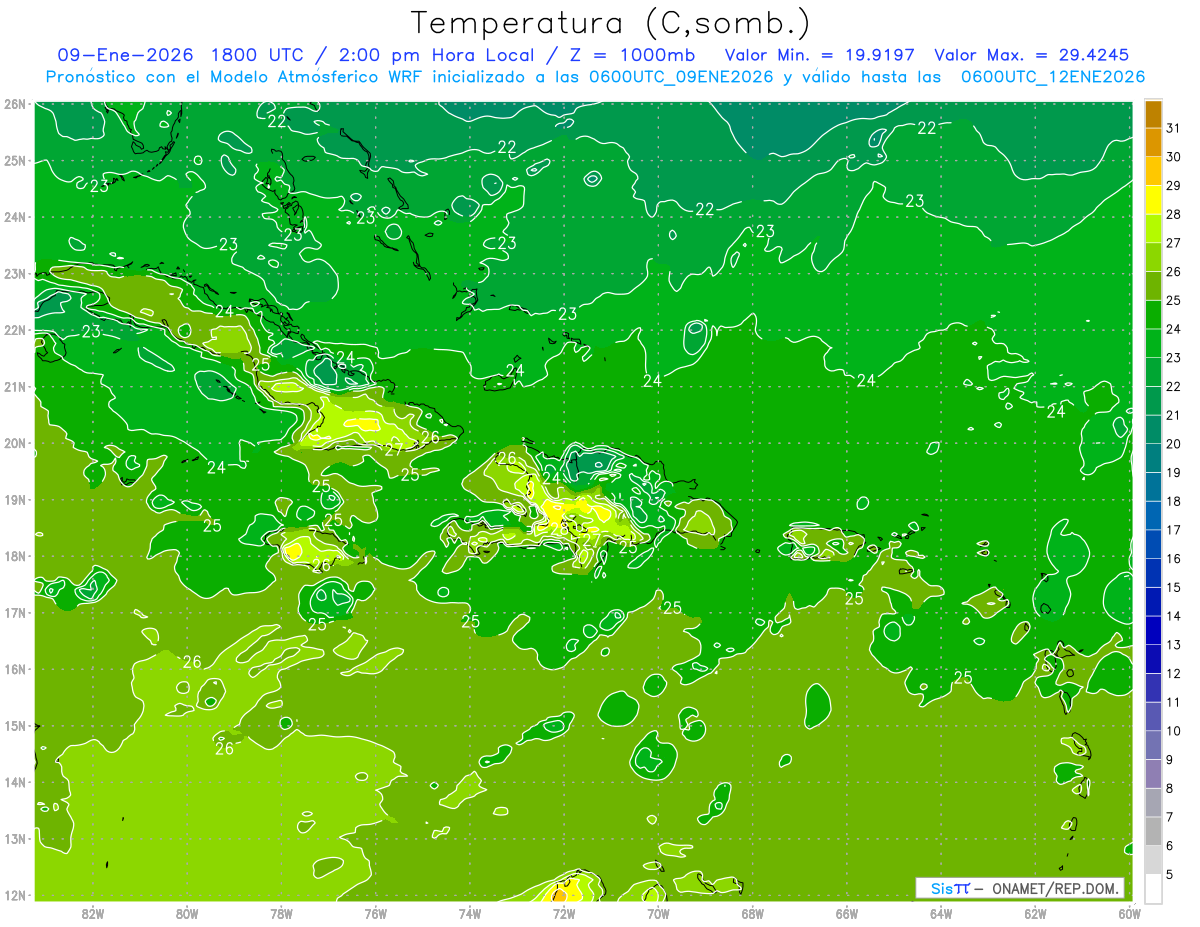Screen dimensions: 1200x927
Task: Click the color scale label 12
Action: point(1173,673)
